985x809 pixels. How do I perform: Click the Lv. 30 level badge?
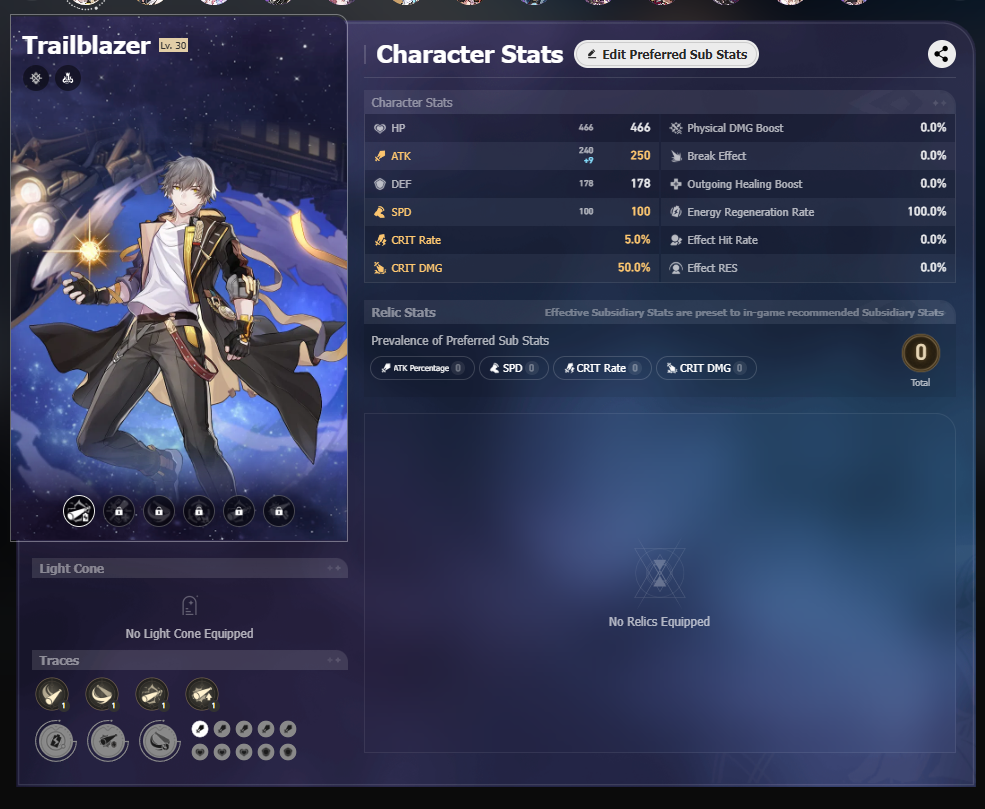pyautogui.click(x=173, y=45)
